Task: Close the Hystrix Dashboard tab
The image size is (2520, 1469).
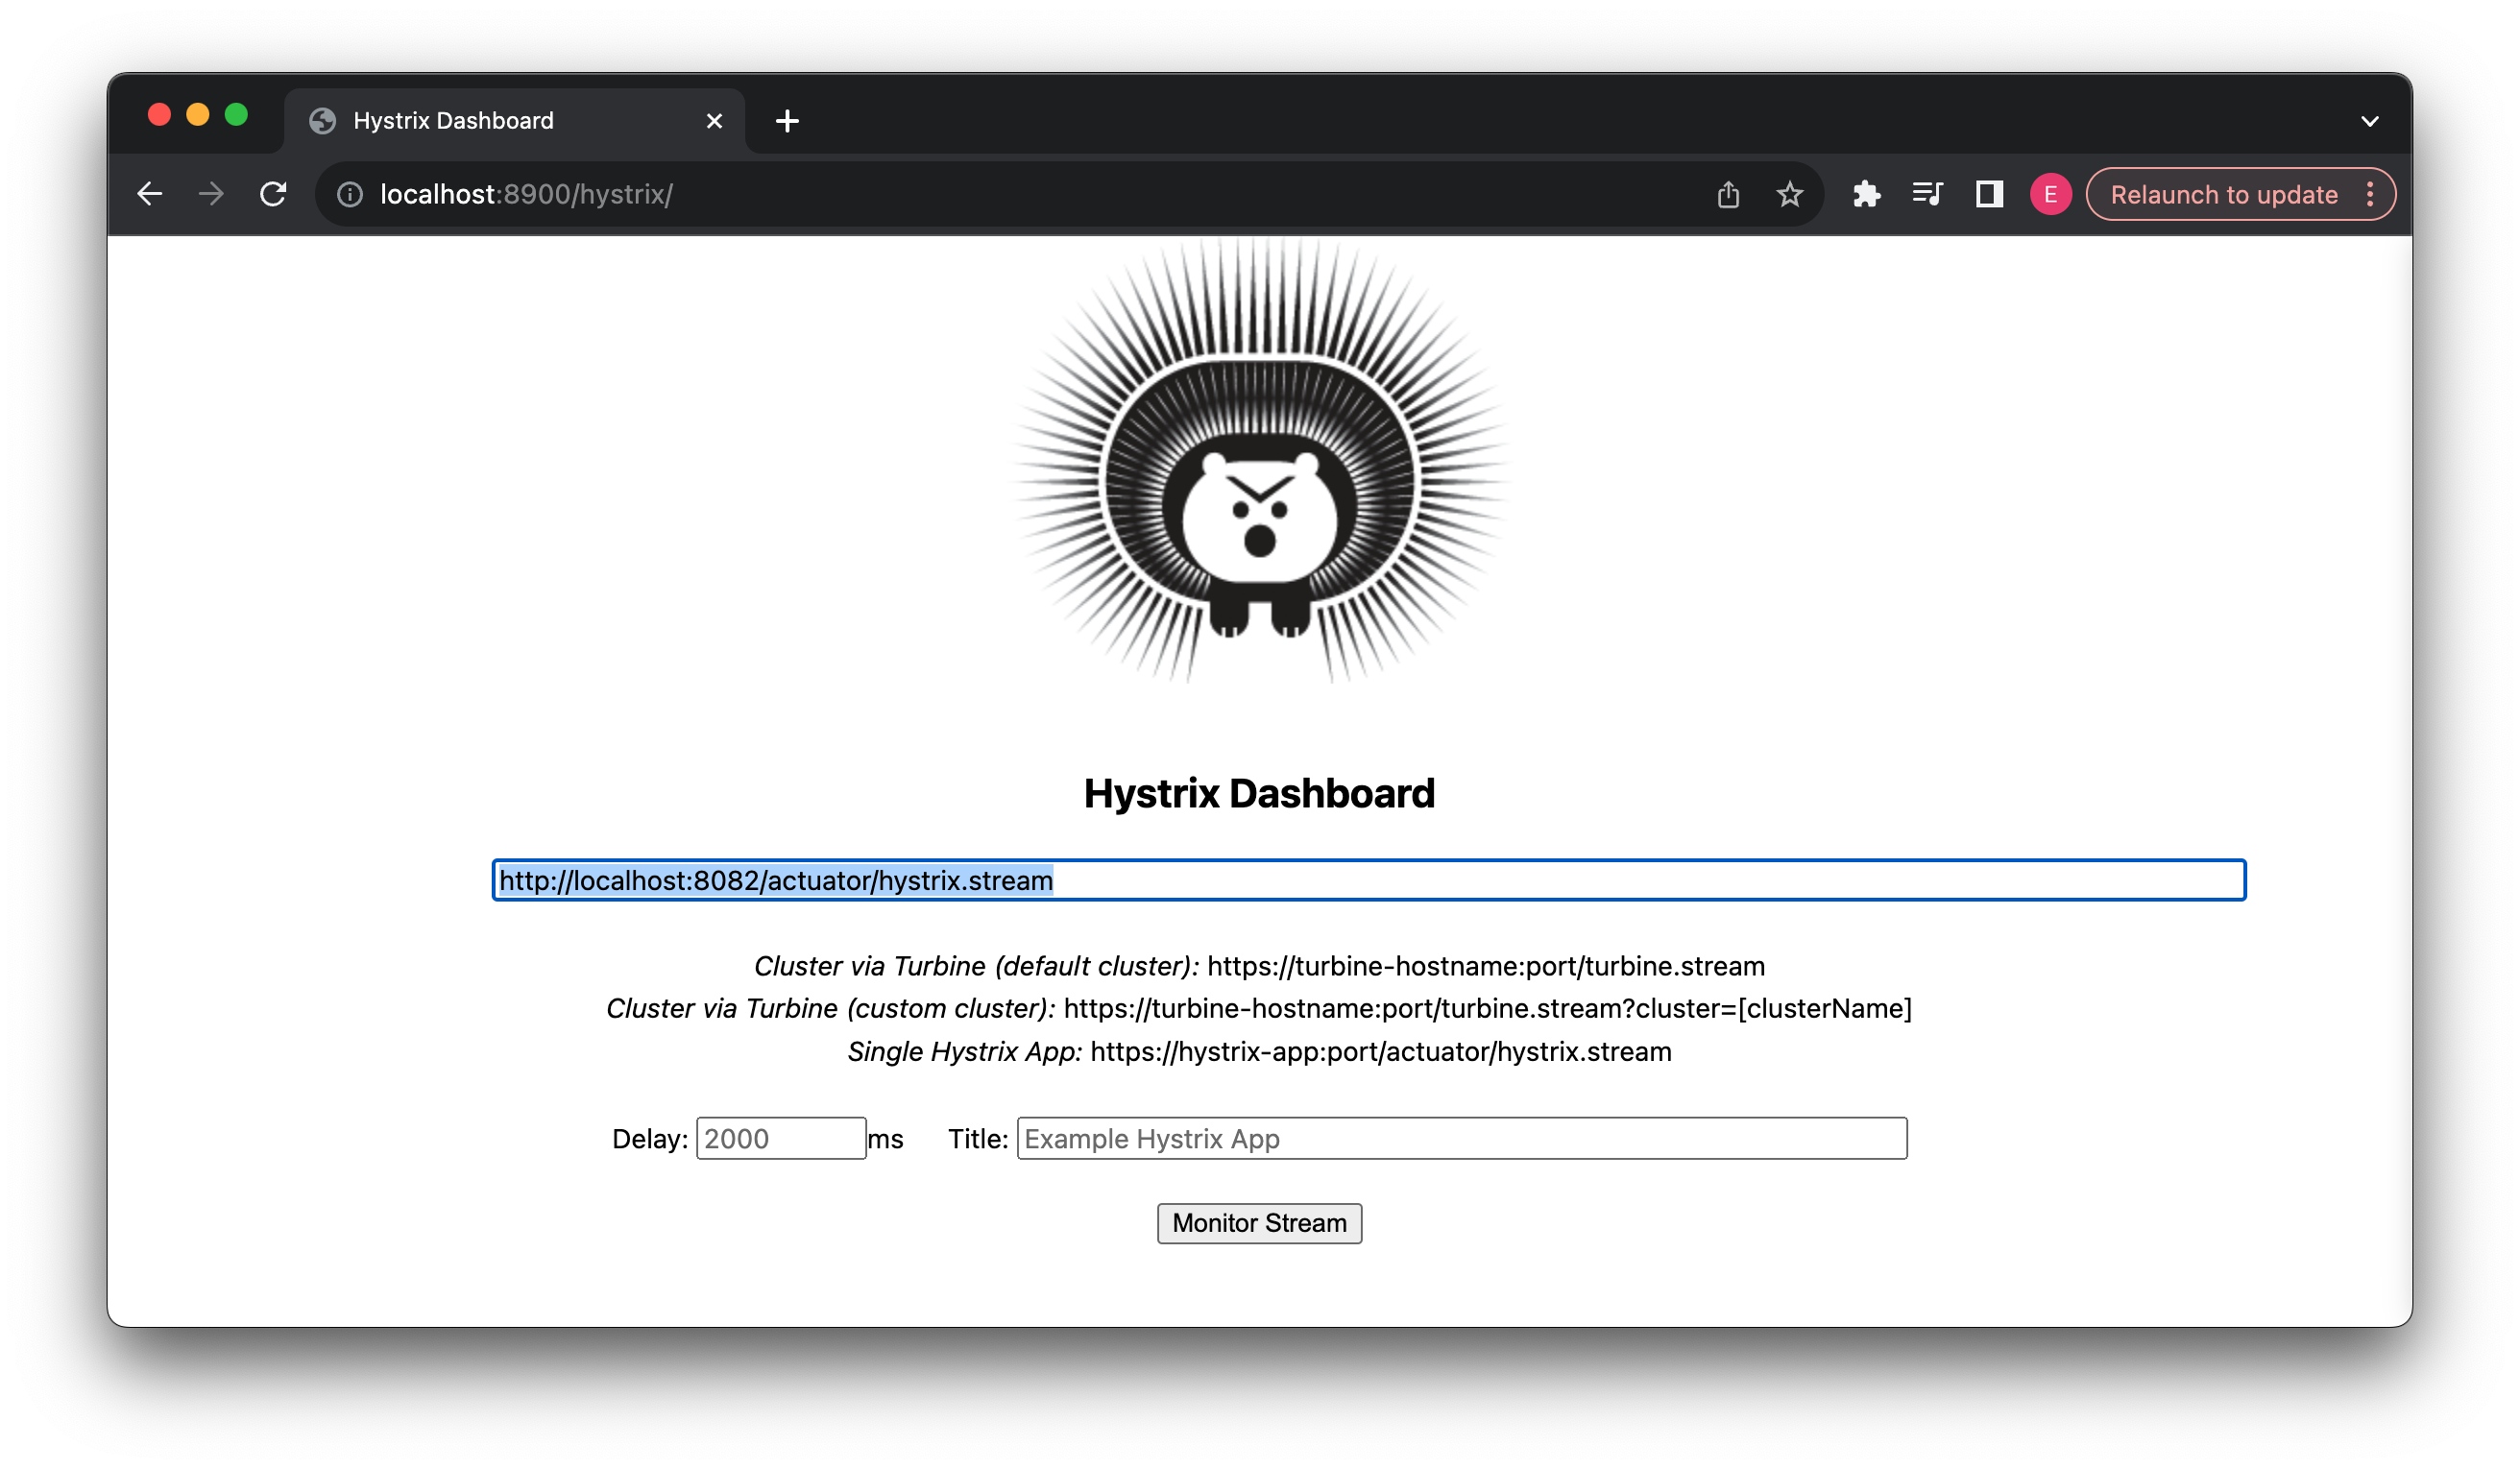Action: [714, 121]
